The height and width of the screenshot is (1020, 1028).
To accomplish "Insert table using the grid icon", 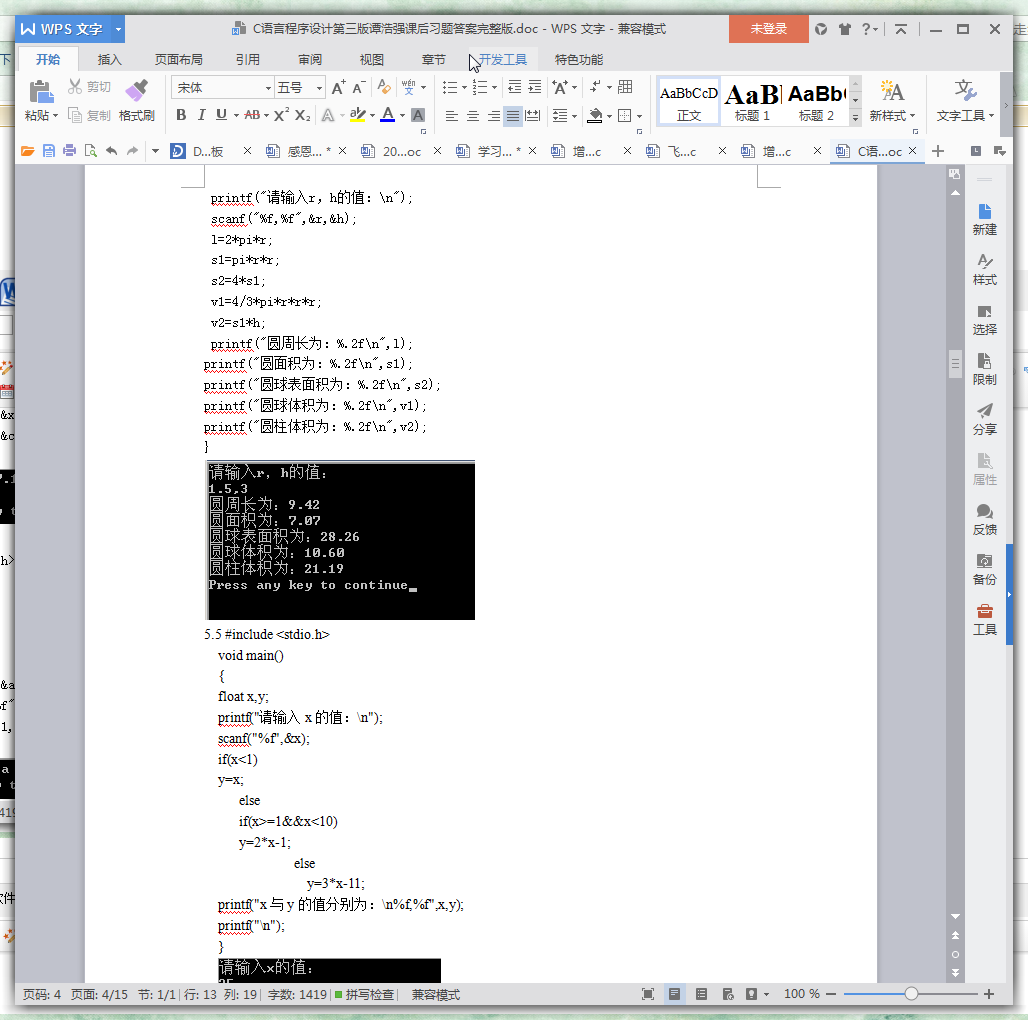I will pyautogui.click(x=625, y=87).
